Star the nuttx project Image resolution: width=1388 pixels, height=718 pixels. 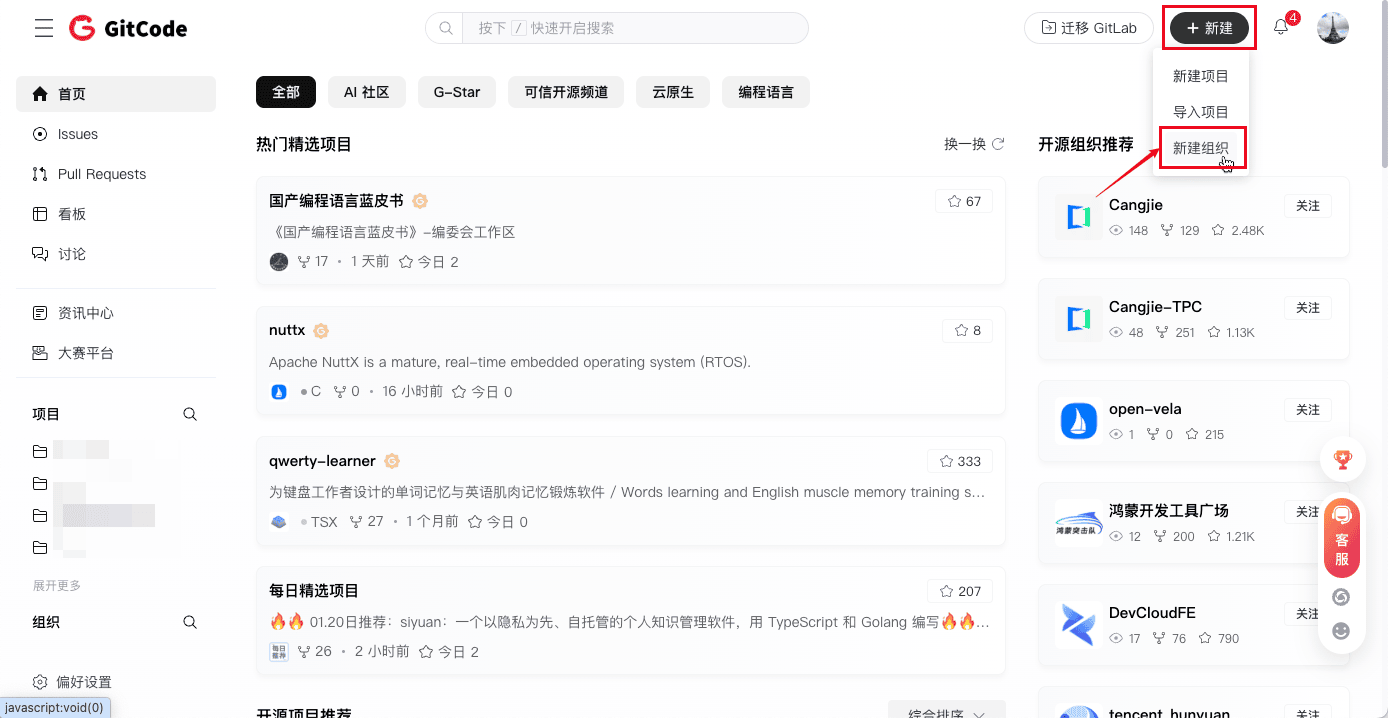[967, 331]
